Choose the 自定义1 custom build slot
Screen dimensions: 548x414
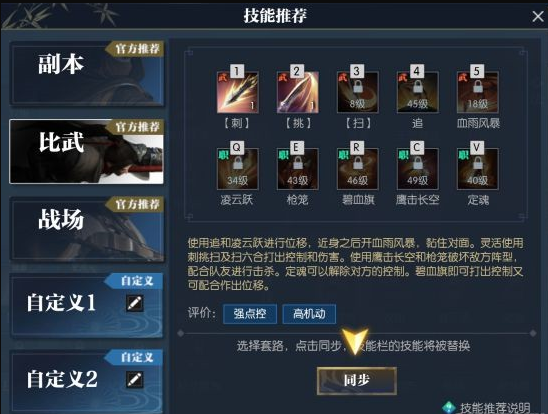coord(87,305)
